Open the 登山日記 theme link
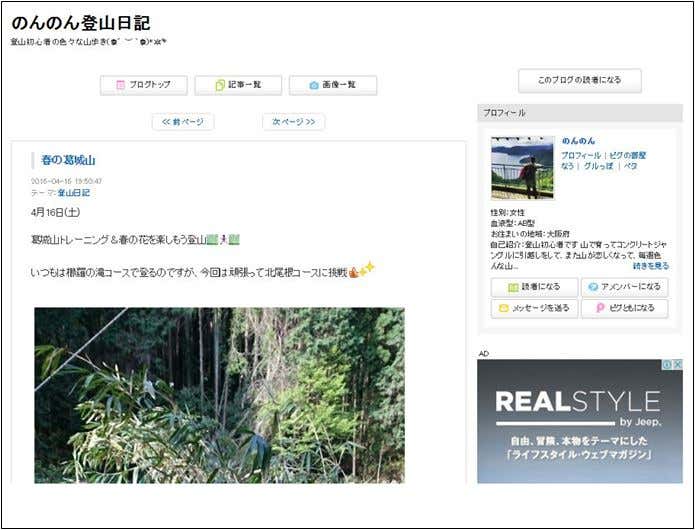 tap(74, 193)
